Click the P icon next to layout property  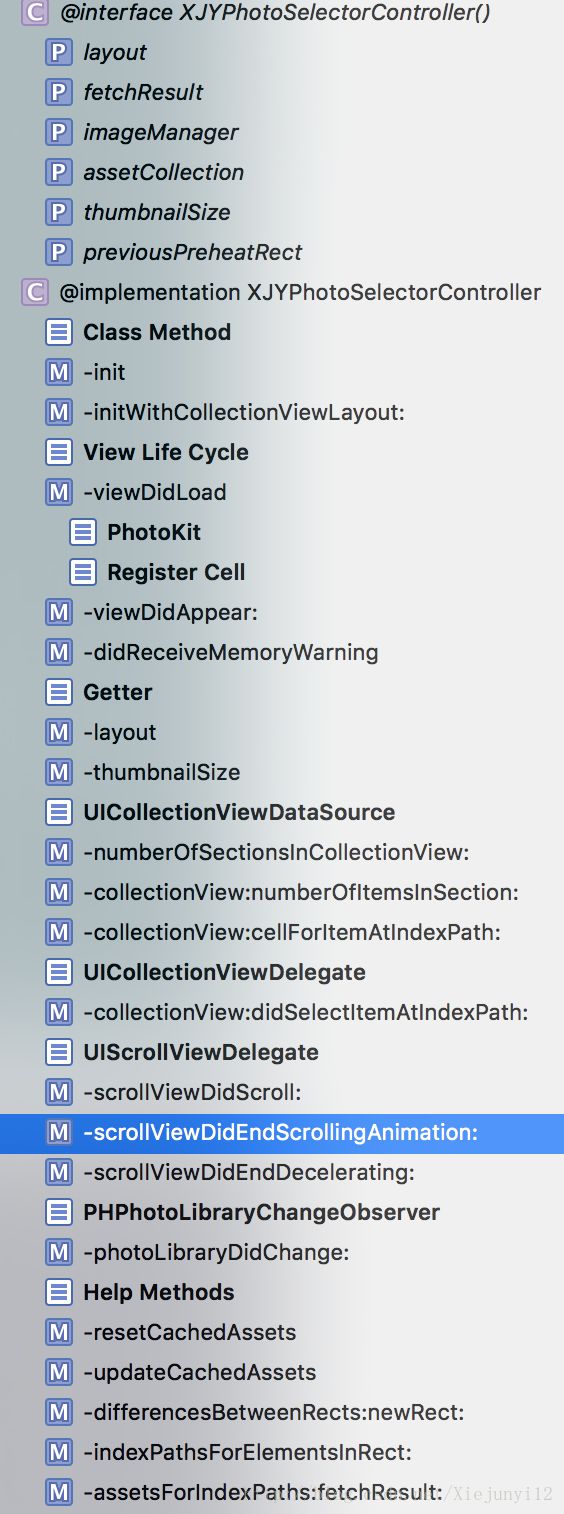60,52
